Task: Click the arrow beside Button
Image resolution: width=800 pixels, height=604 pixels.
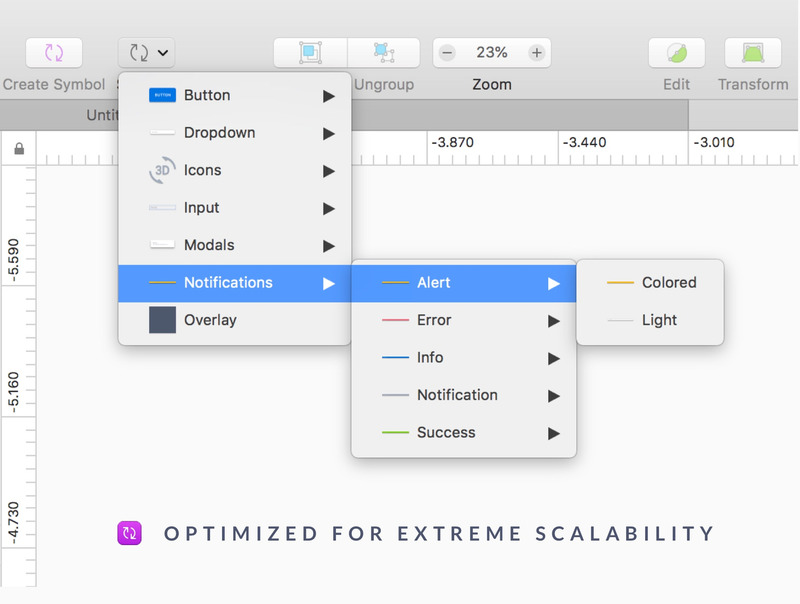Action: [x=329, y=96]
